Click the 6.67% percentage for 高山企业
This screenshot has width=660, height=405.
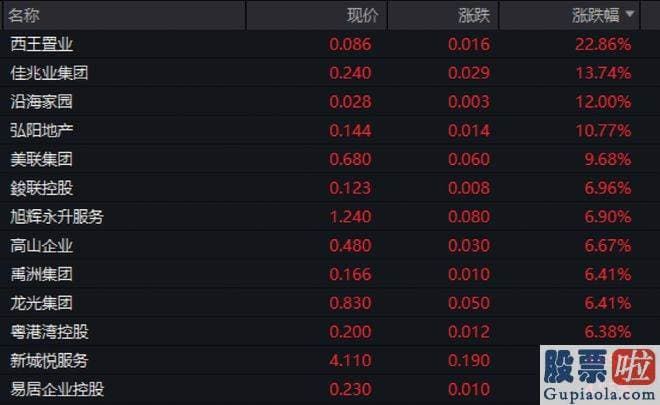coord(608,245)
